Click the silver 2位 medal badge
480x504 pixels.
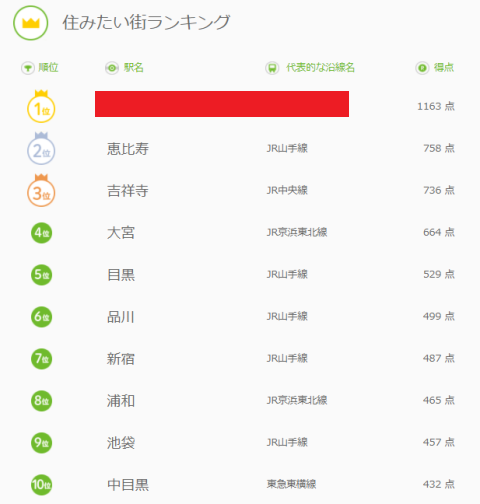coord(41,148)
